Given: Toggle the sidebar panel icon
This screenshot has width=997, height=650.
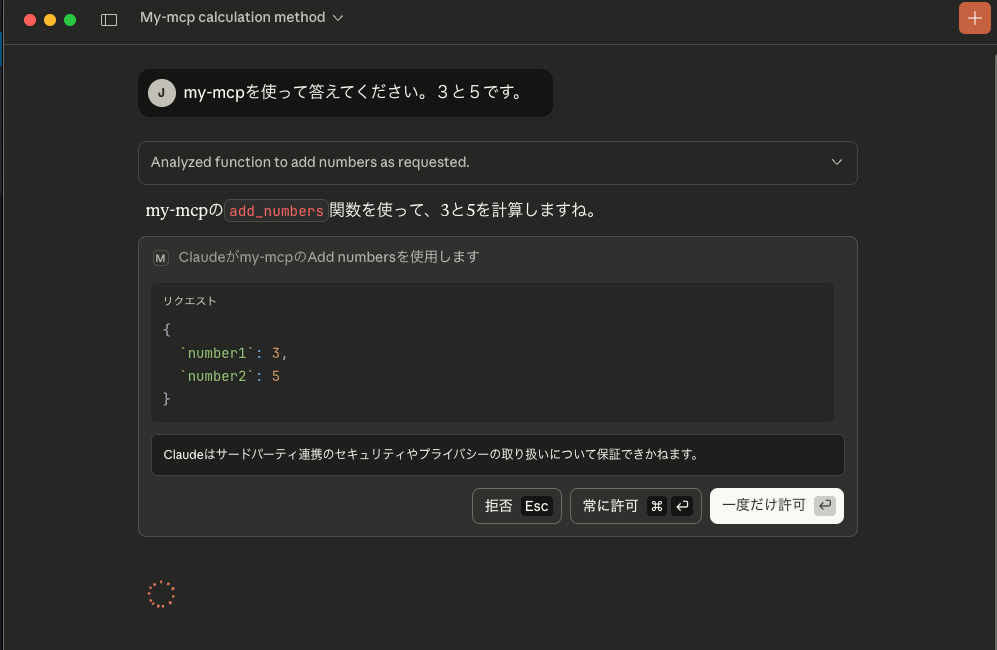Looking at the screenshot, I should point(109,19).
